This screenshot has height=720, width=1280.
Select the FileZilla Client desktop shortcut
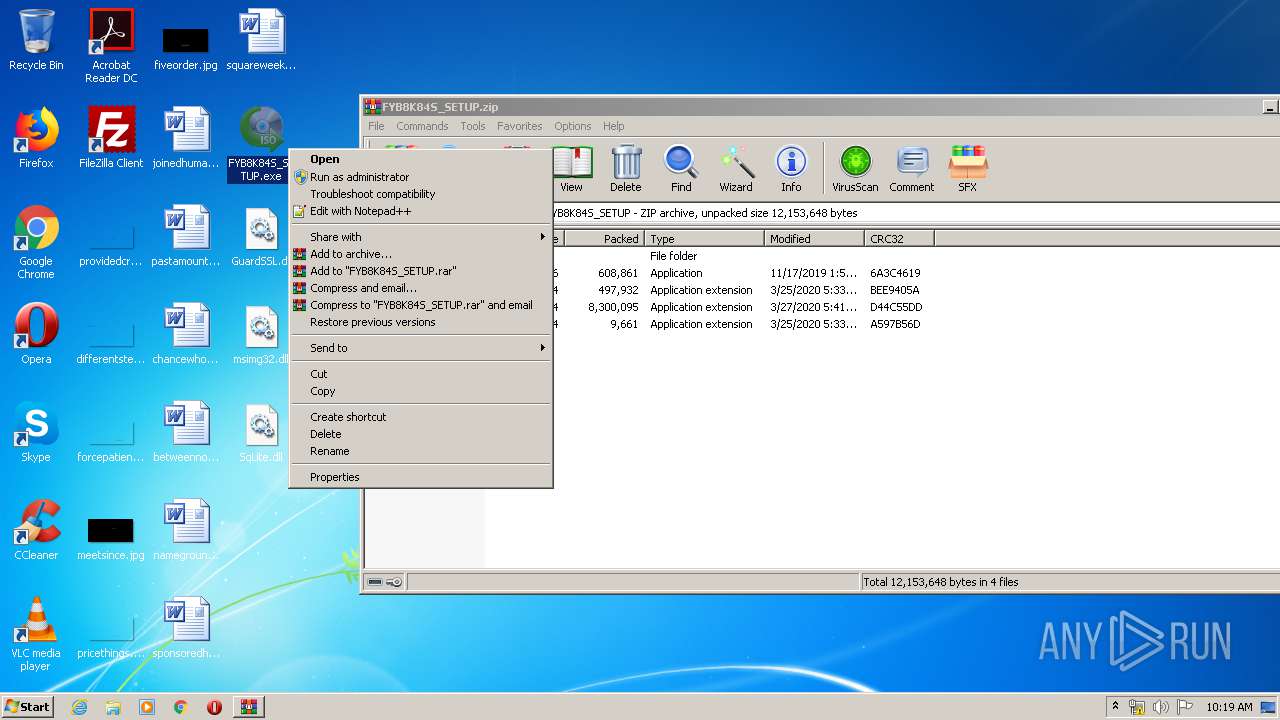111,138
